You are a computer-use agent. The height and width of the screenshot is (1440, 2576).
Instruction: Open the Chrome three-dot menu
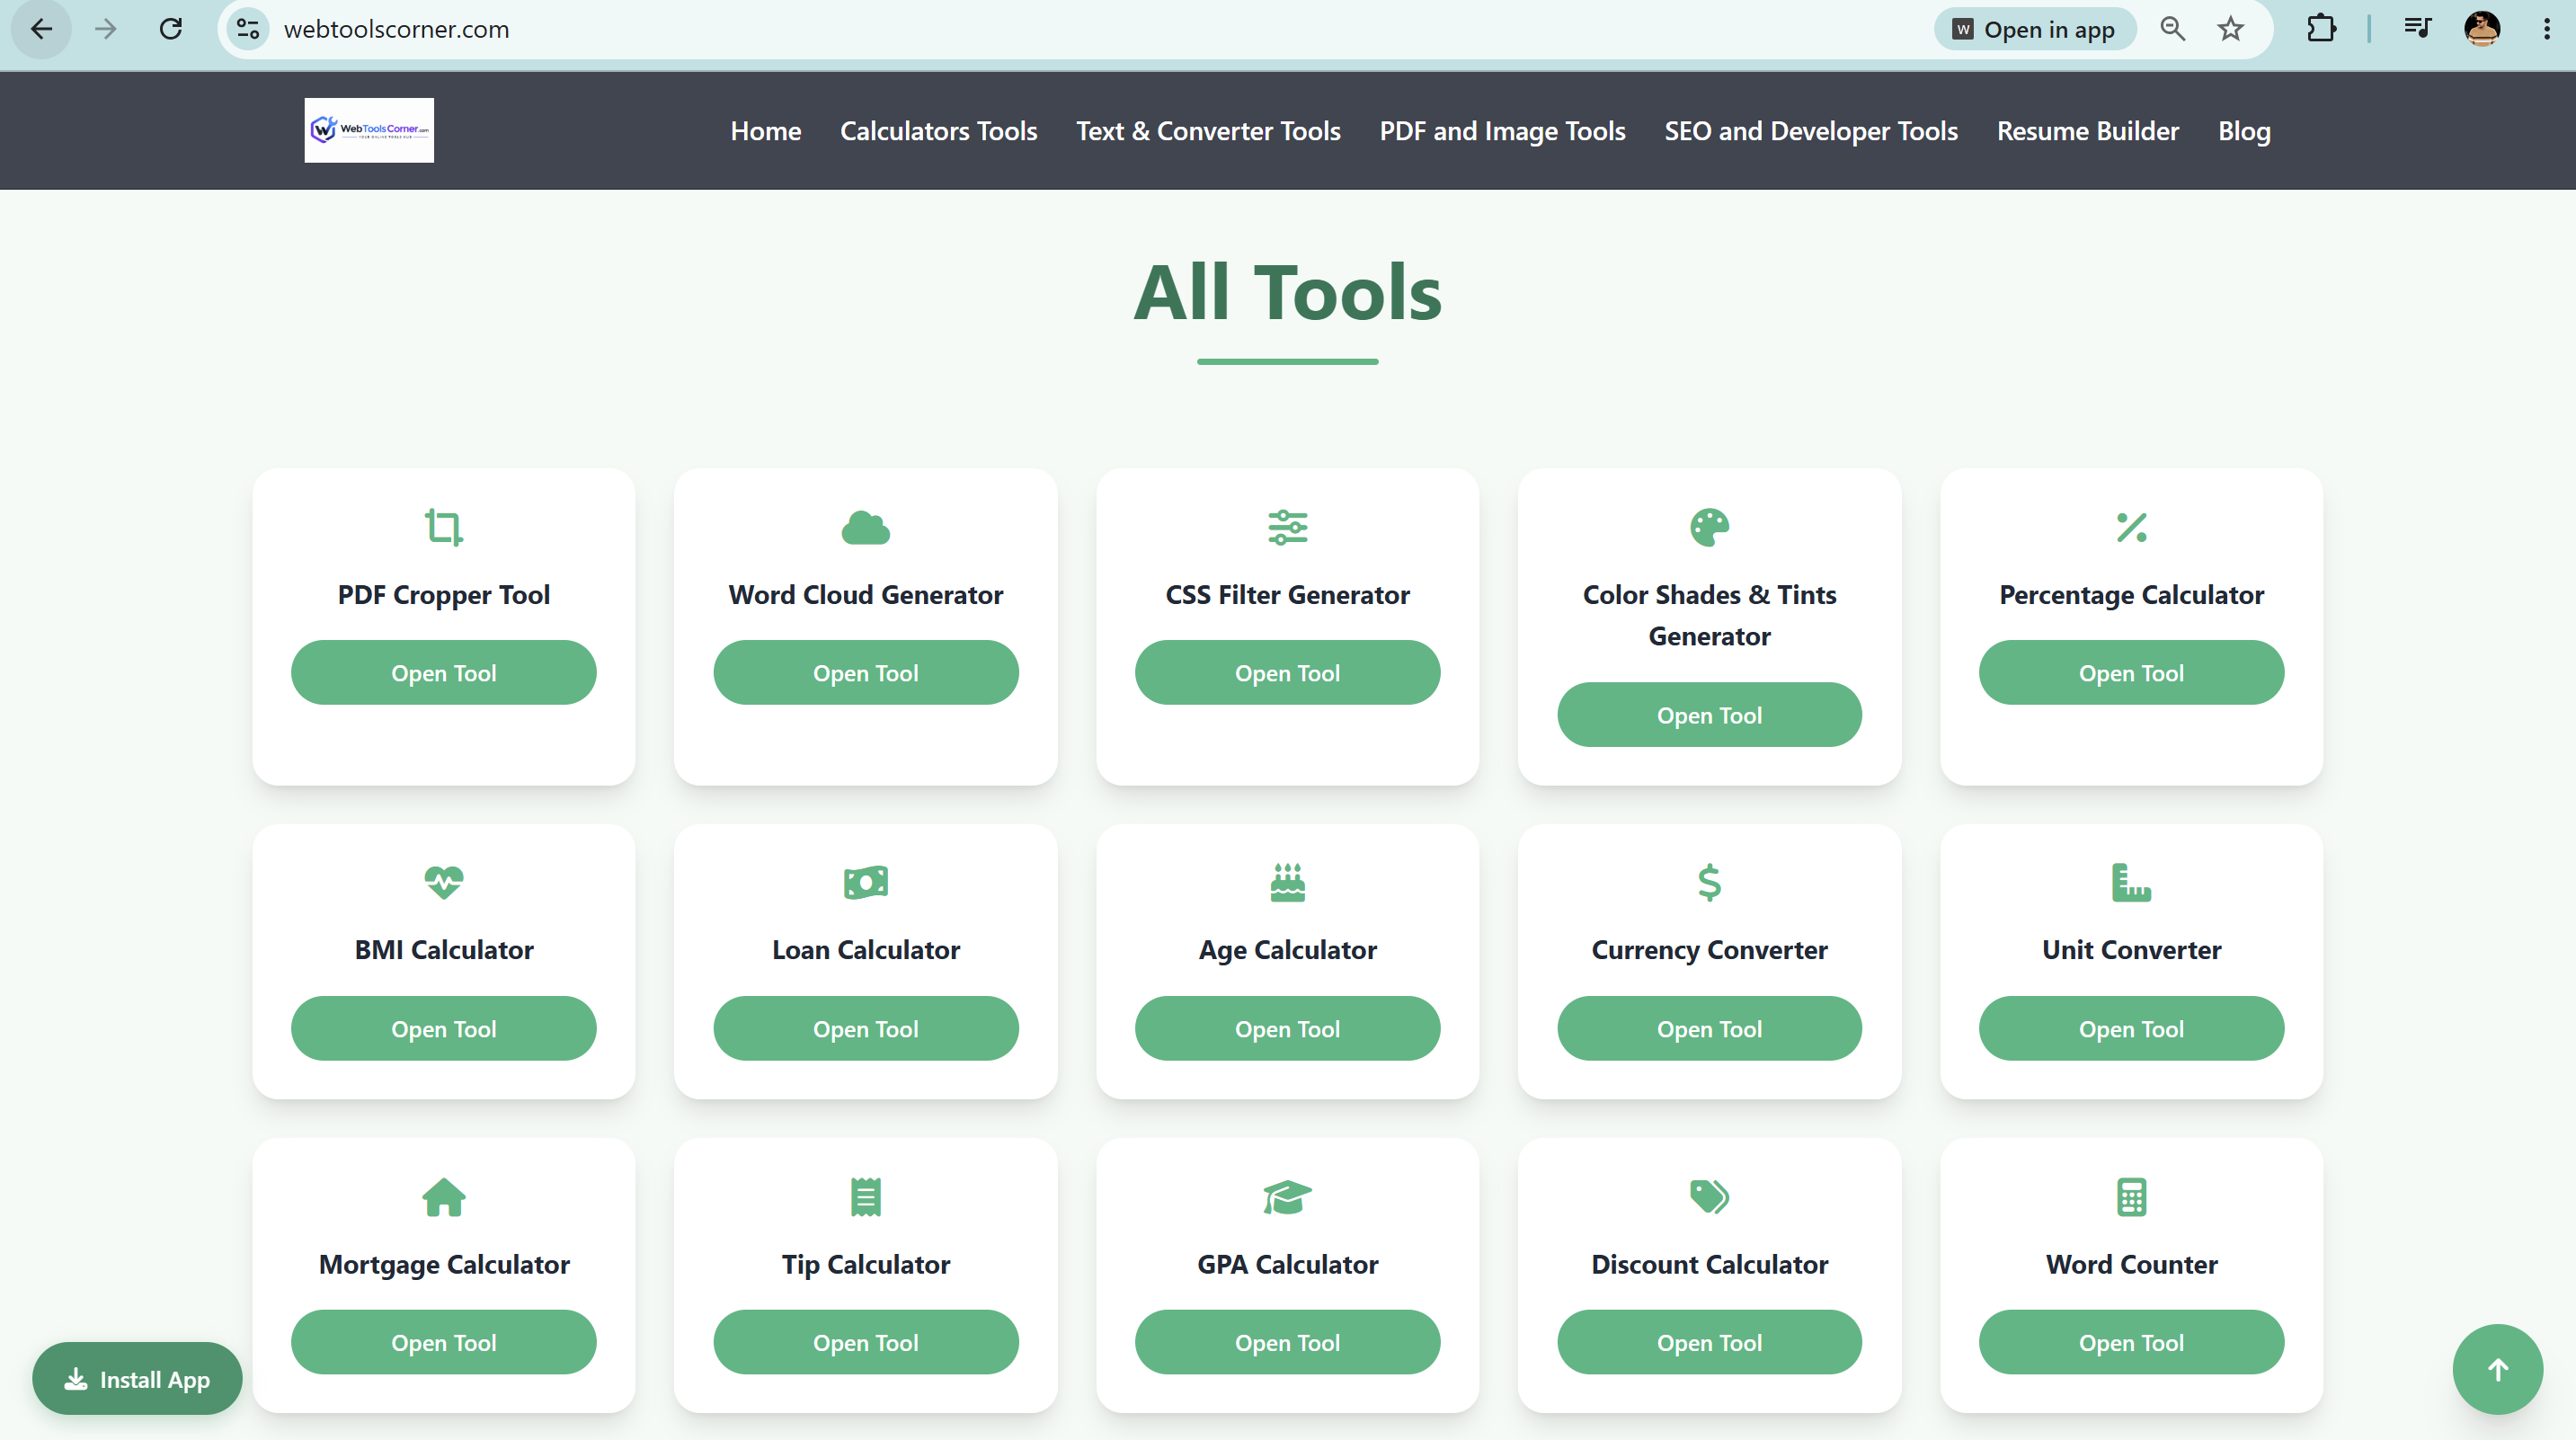[2546, 29]
